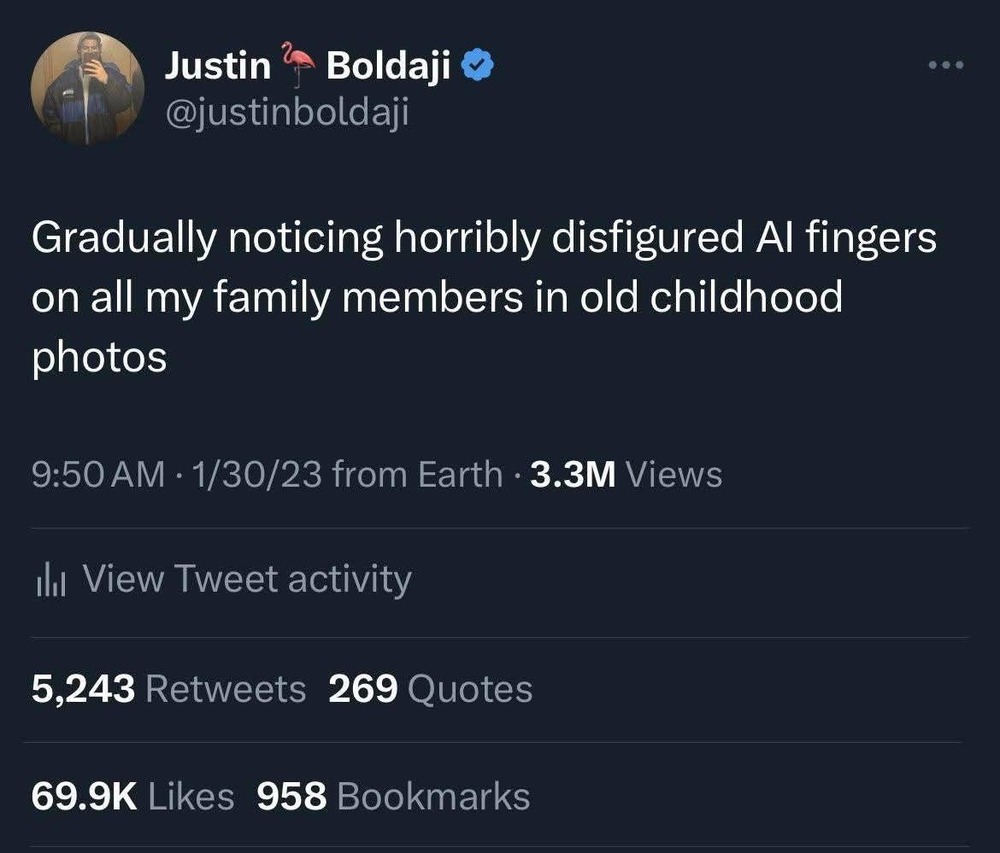Select the tweet text about AI fingers
This screenshot has height=853, width=1000.
point(485,297)
